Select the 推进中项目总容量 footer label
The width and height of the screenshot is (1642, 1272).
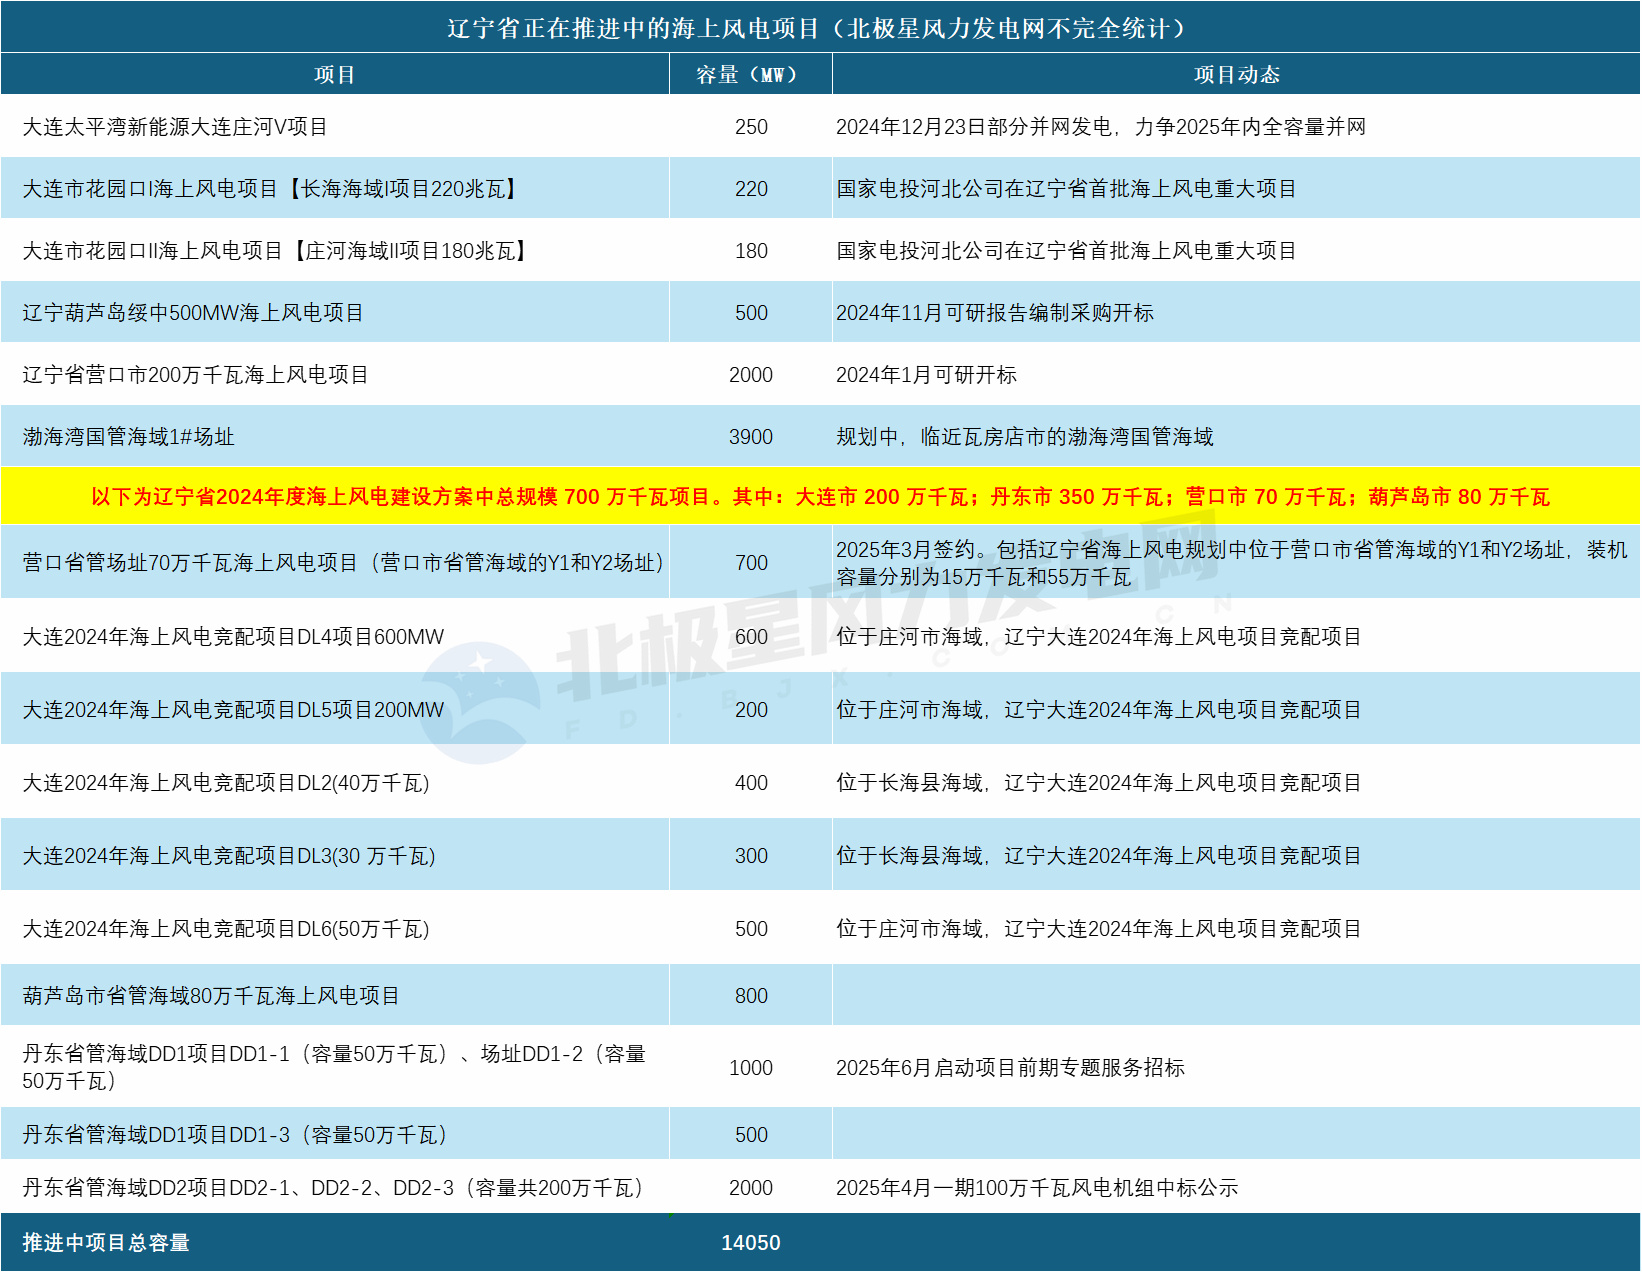pos(106,1243)
